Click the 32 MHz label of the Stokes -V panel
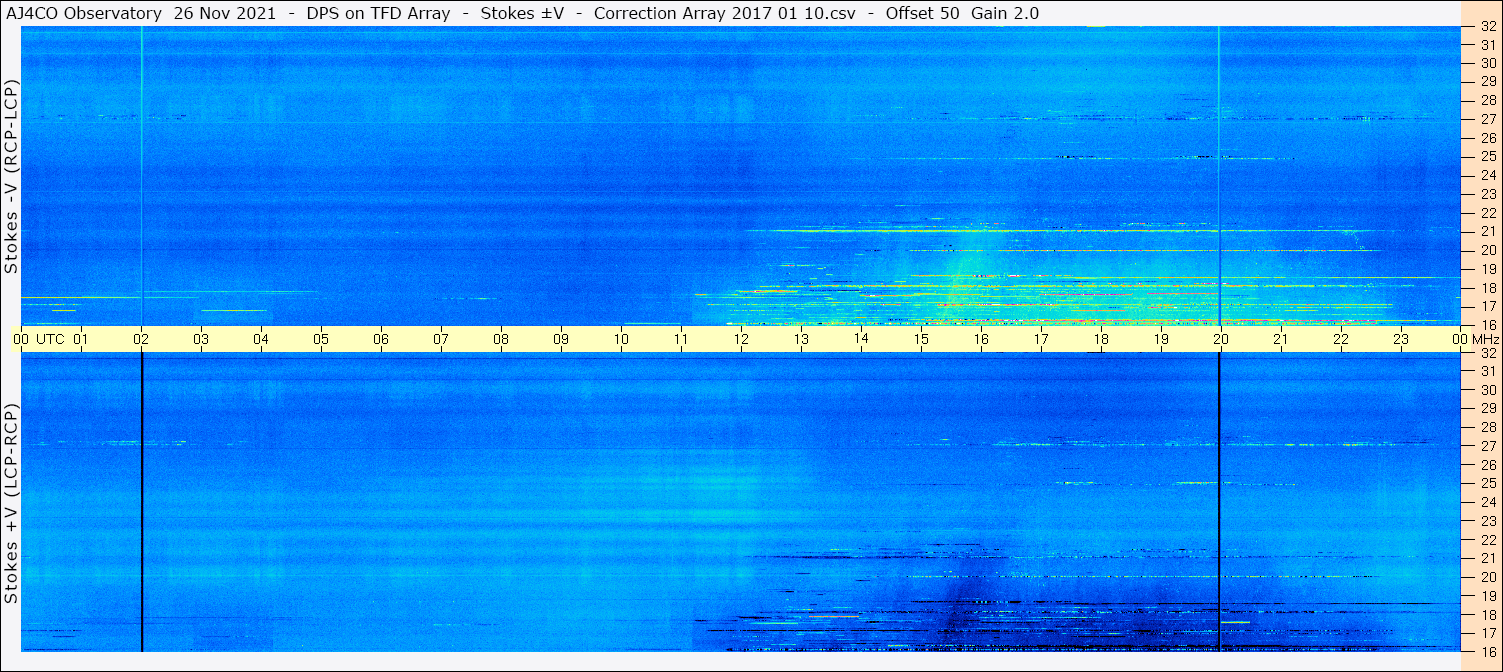Screen dimensions: 1503x672 coord(1487,27)
